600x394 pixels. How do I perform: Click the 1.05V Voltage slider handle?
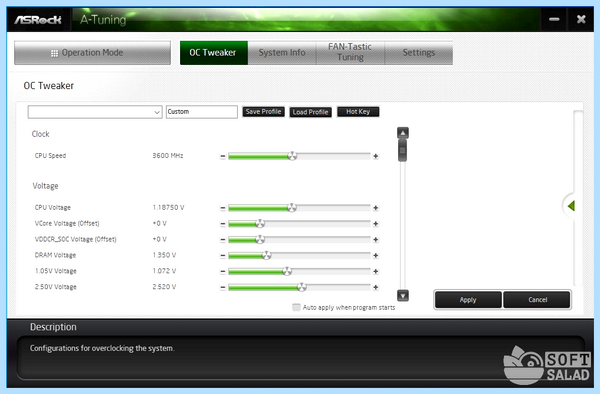pos(287,271)
